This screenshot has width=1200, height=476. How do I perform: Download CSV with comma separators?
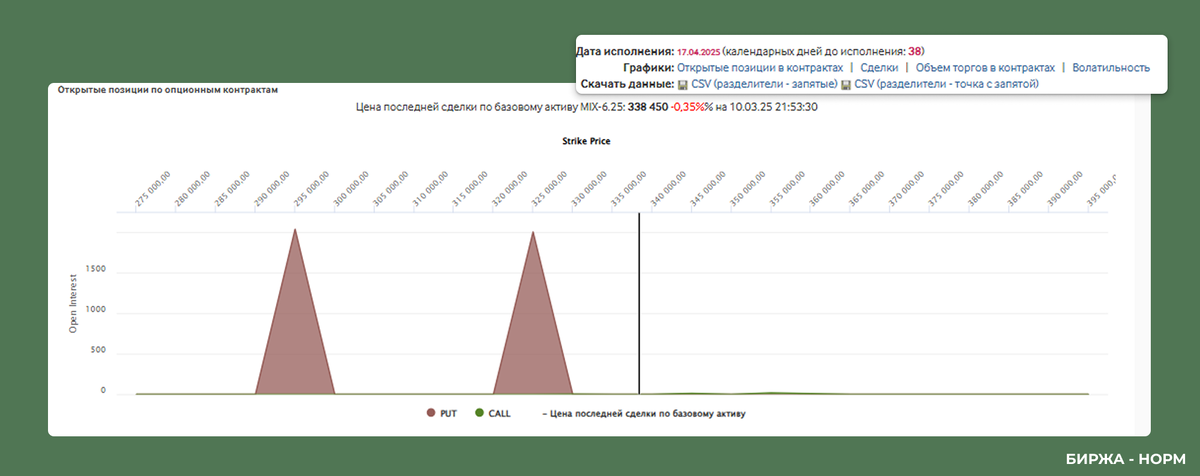coord(764,85)
